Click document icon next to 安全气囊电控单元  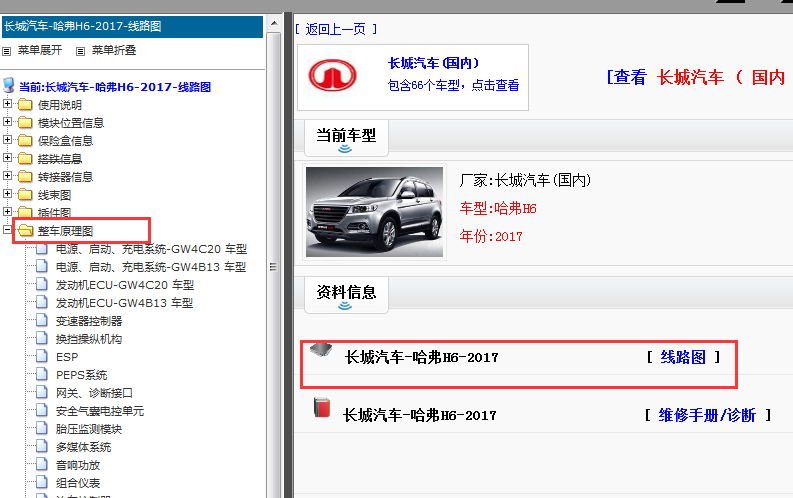click(42, 411)
